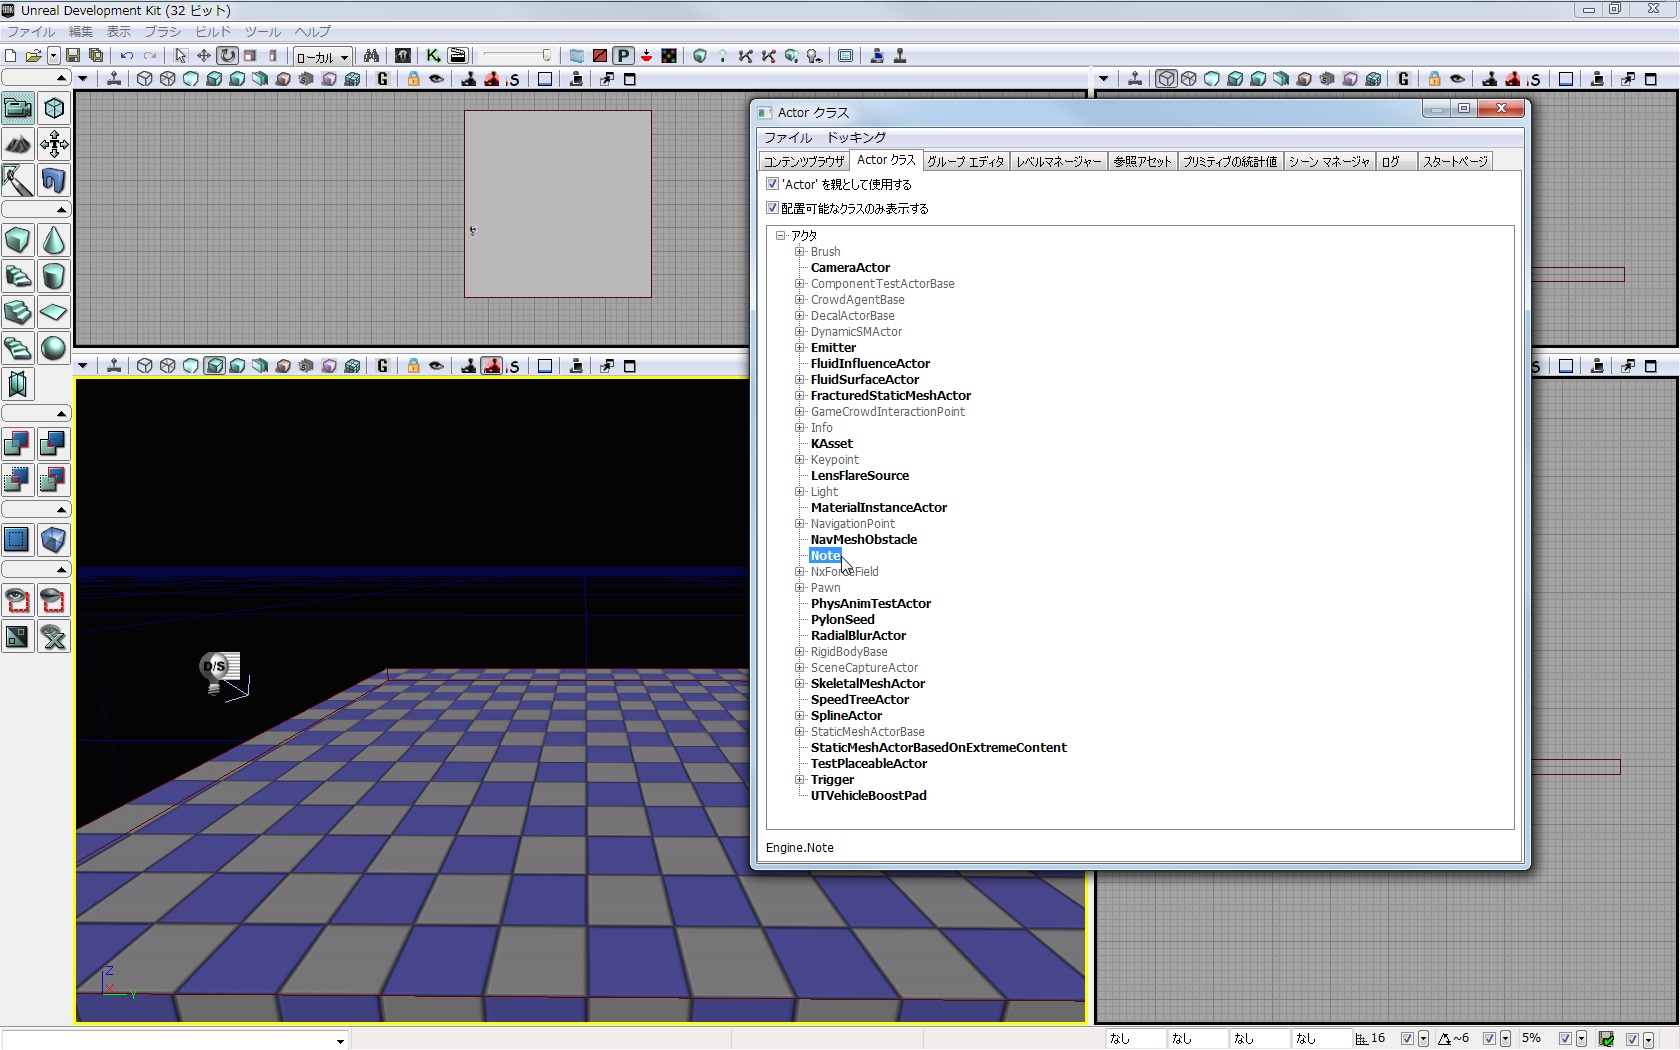
Task: Activate the Terrain editing mode icon
Action: (18, 144)
